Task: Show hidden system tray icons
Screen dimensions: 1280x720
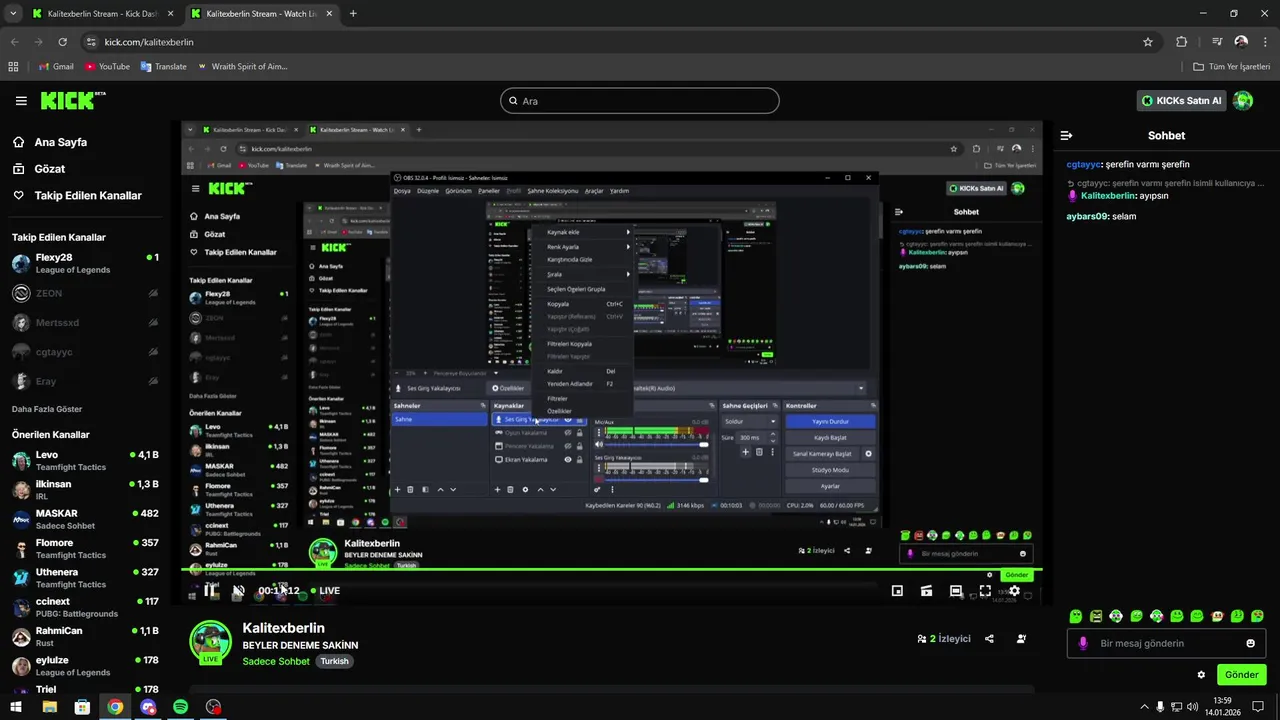Action: [1144, 707]
